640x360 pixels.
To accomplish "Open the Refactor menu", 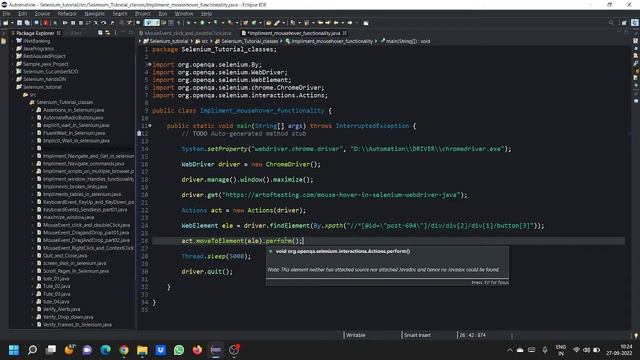I will [67, 13].
